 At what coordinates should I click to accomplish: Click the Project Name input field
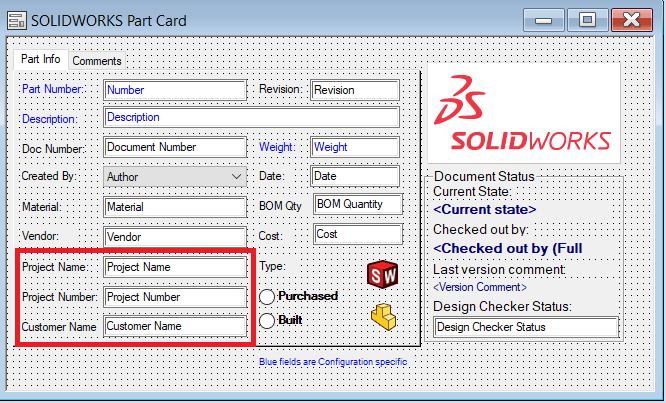(175, 267)
